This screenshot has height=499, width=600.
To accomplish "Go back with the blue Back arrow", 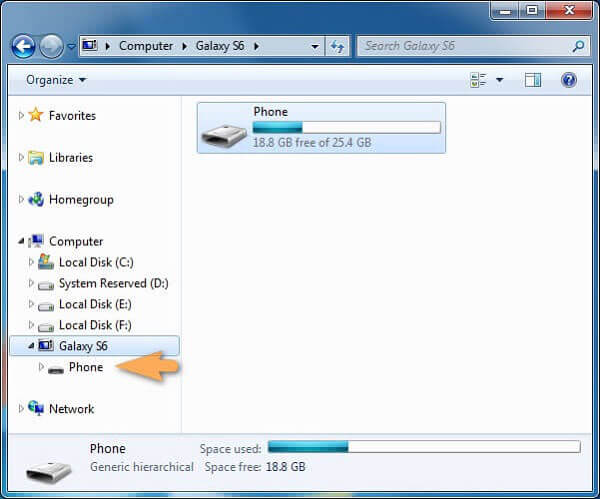I will pyautogui.click(x=23, y=47).
